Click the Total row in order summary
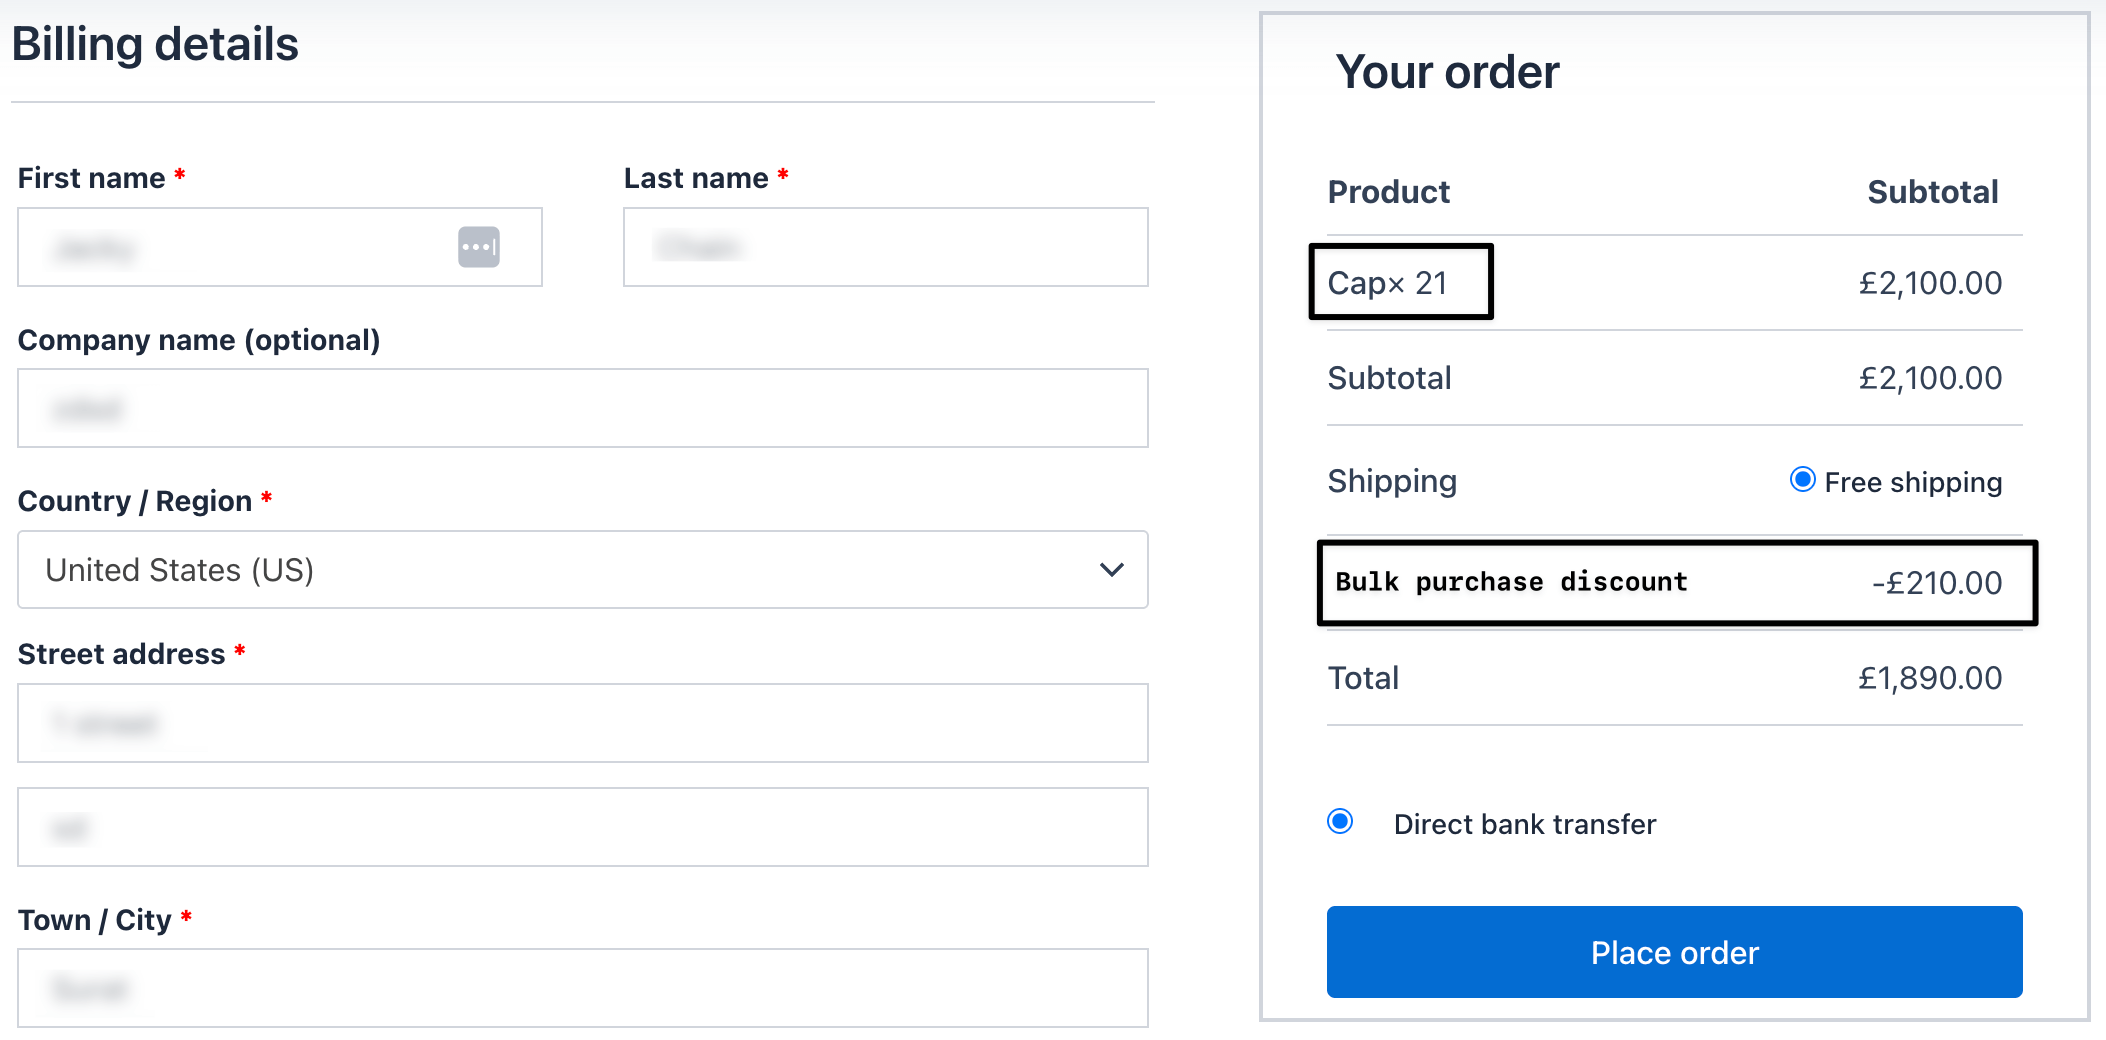This screenshot has height=1040, width=2106. click(x=1363, y=677)
